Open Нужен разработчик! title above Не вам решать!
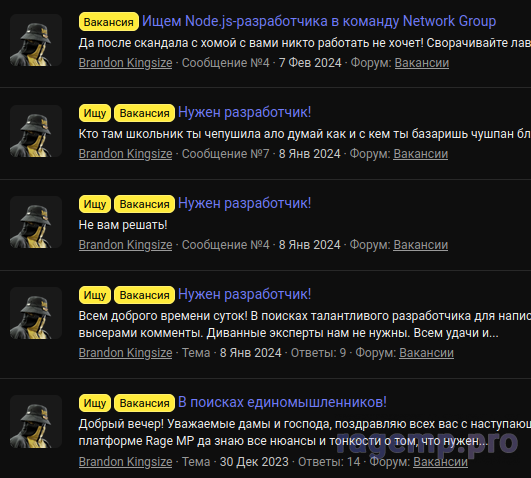 [244, 203]
